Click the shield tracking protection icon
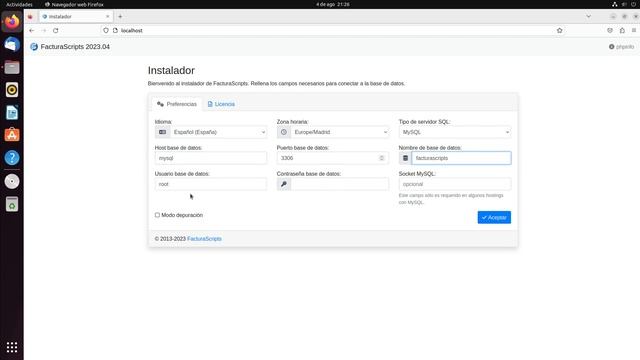The height and width of the screenshot is (360, 640). tap(106, 31)
